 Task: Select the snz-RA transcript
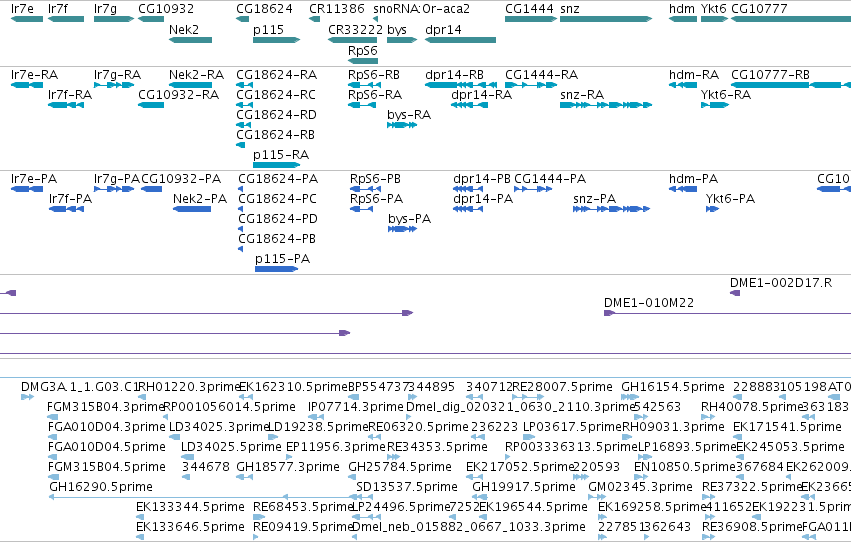[x=606, y=105]
